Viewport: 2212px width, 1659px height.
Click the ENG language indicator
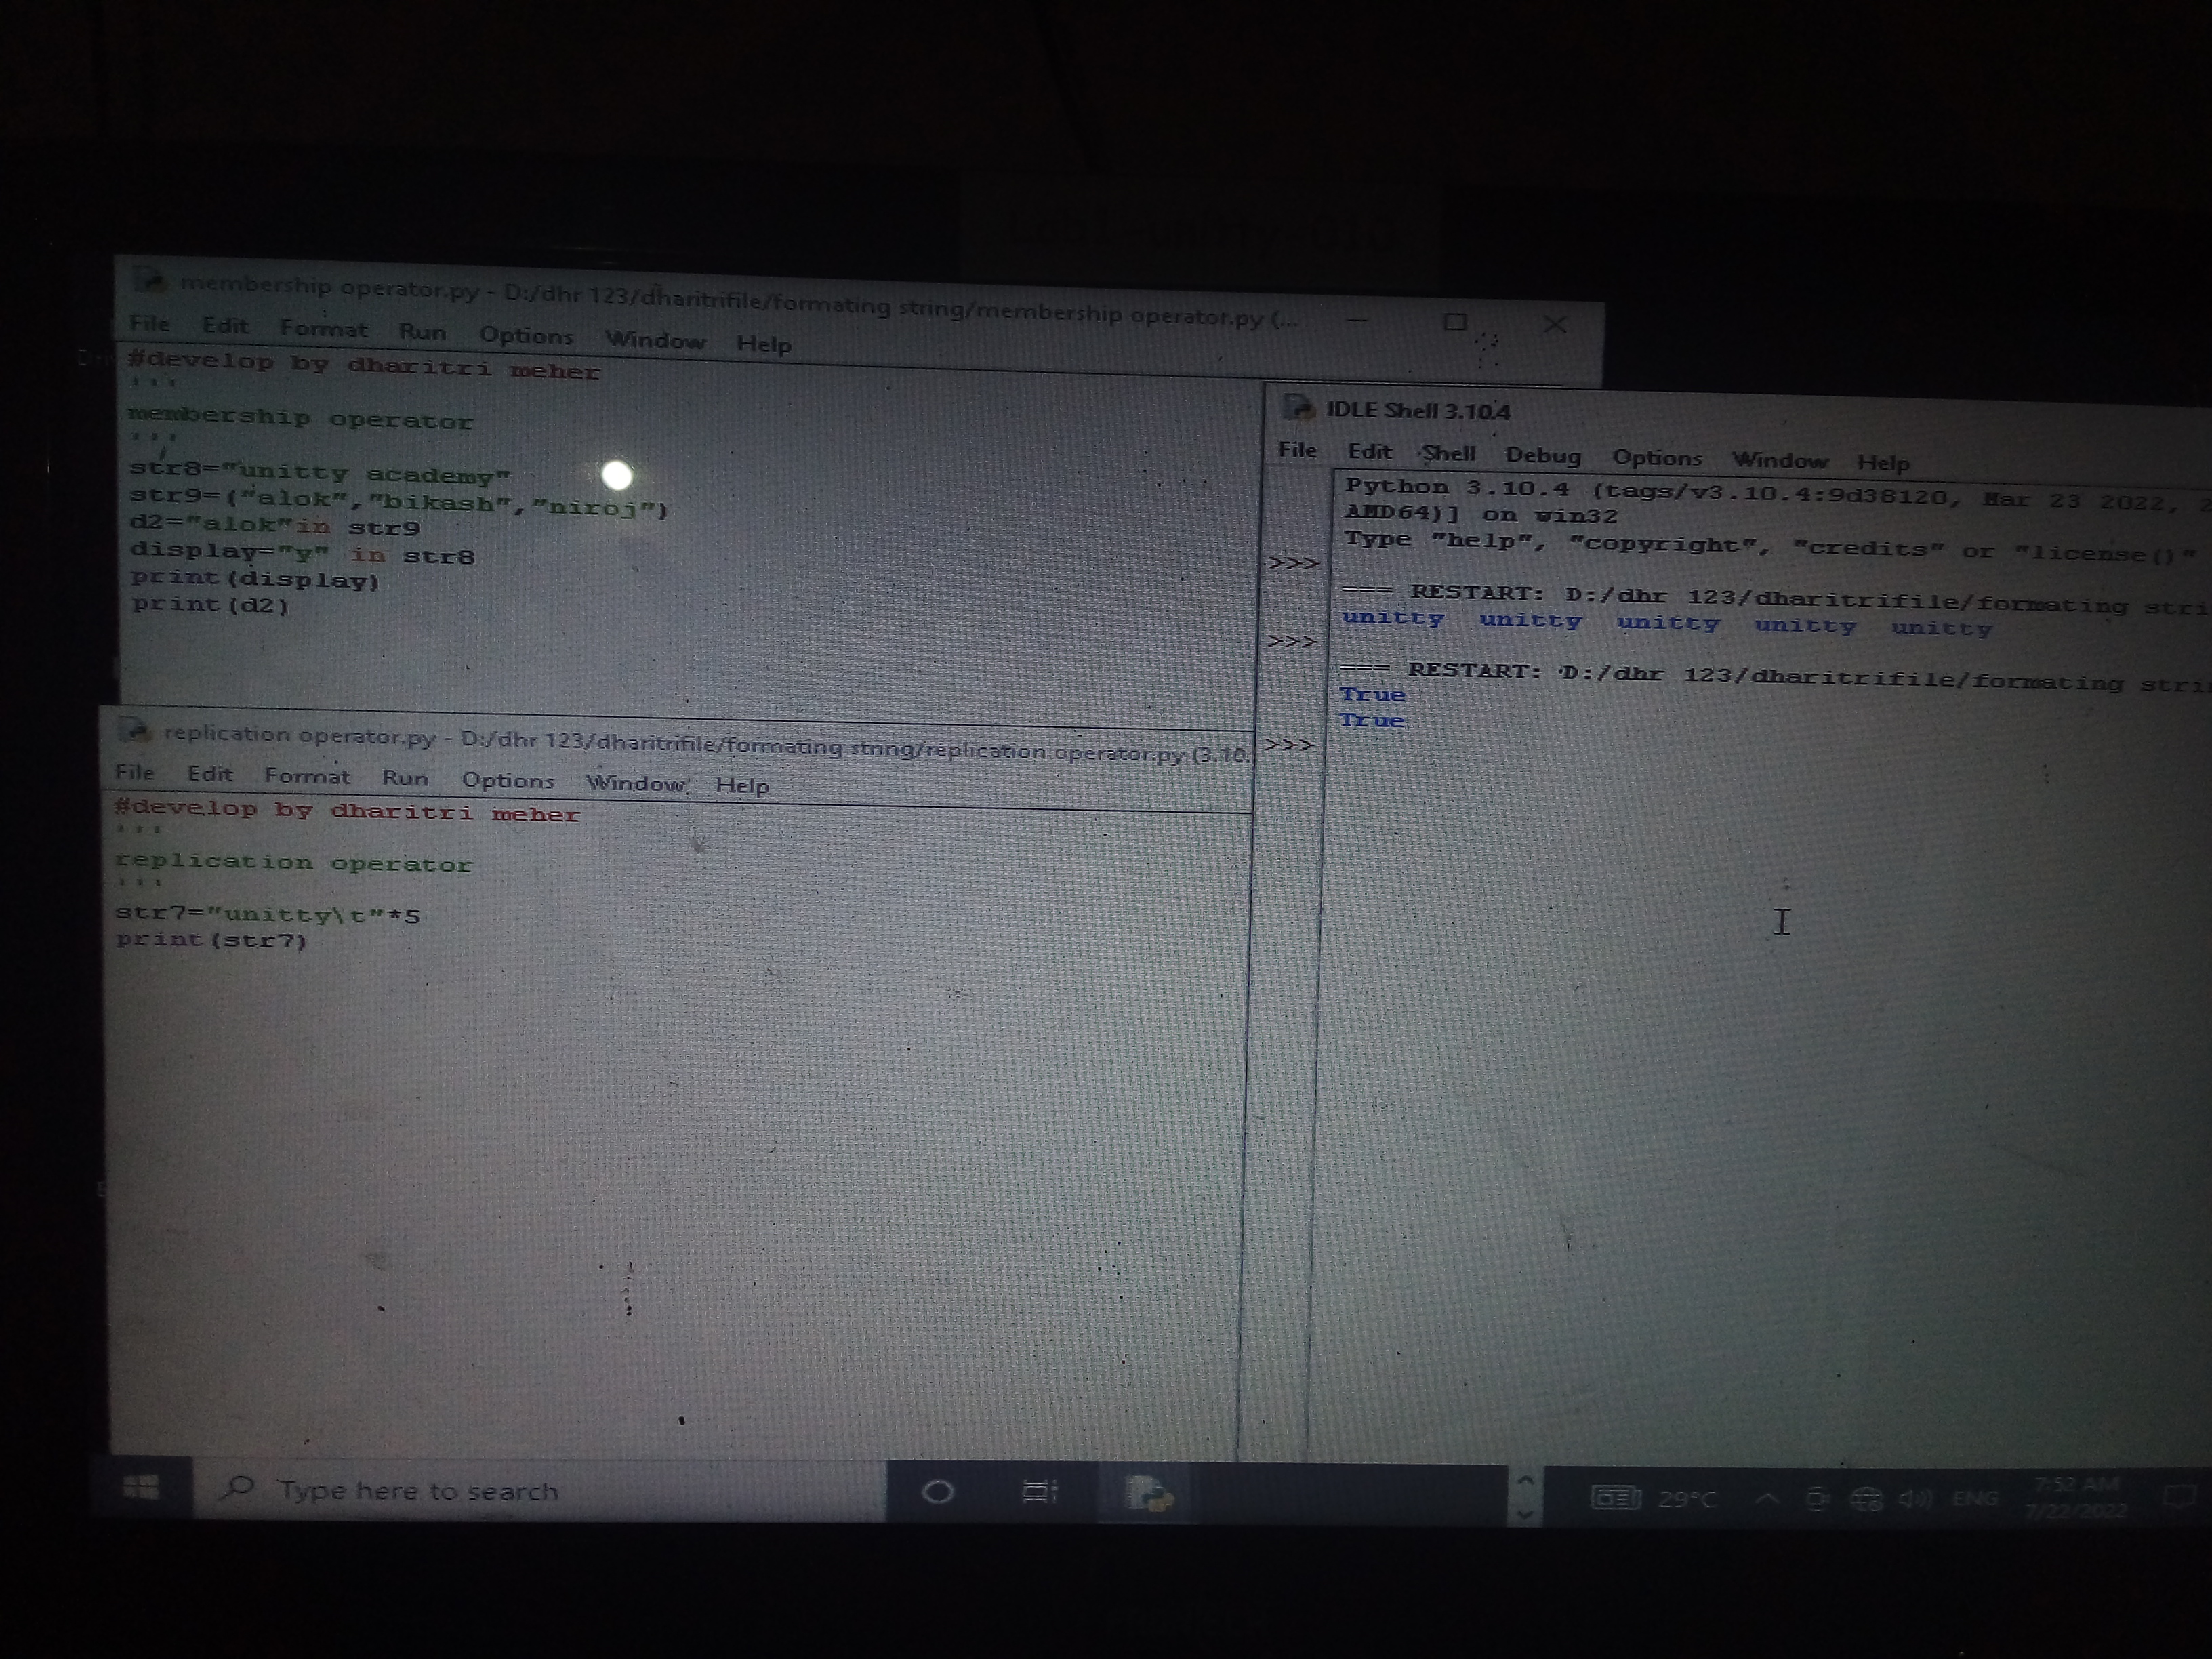1975,1499
